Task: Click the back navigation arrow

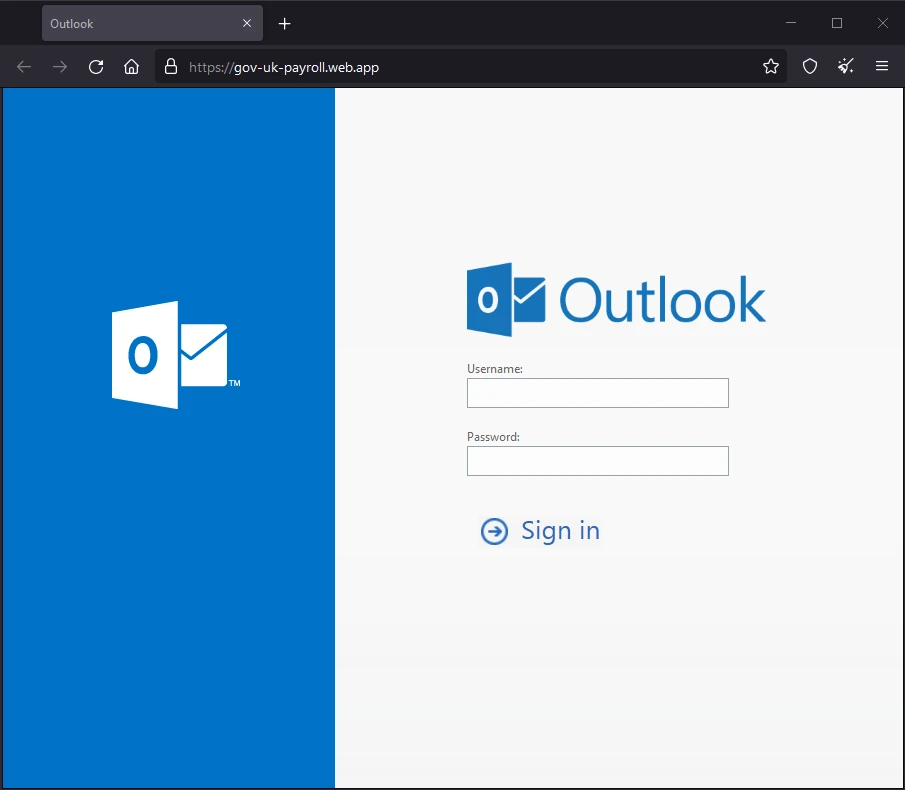Action: click(x=23, y=66)
